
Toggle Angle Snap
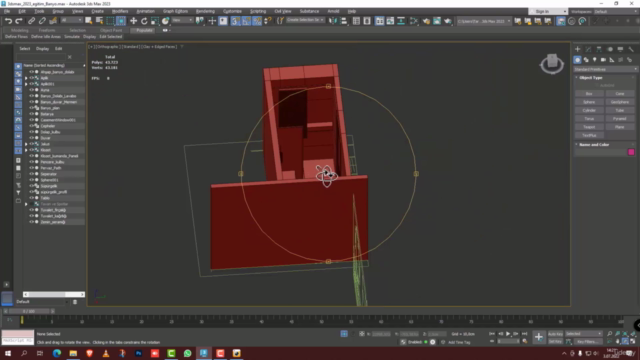click(246, 21)
